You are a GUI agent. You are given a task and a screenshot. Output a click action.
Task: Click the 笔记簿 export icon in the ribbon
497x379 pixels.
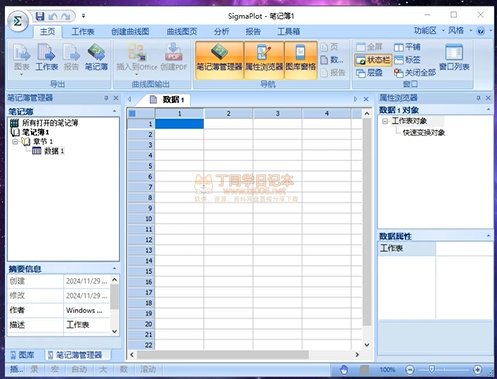pyautogui.click(x=96, y=57)
